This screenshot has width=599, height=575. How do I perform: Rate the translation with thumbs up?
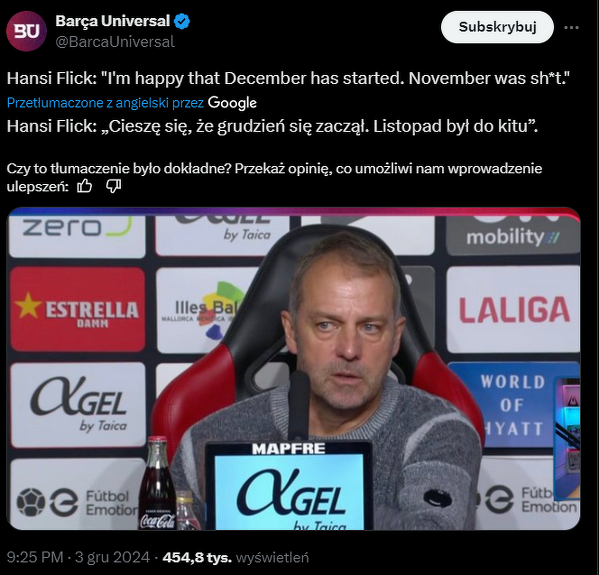coord(84,186)
